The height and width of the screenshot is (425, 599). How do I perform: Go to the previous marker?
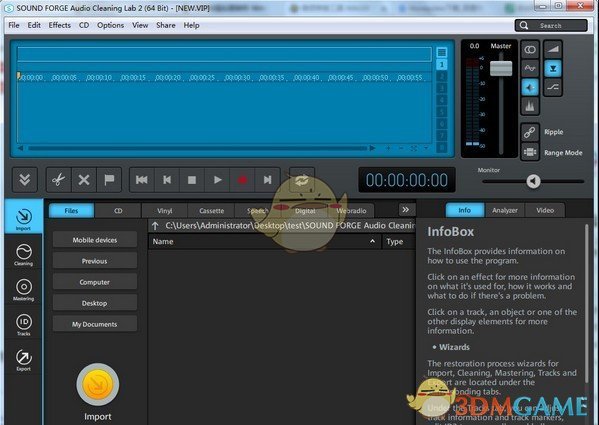coord(167,179)
